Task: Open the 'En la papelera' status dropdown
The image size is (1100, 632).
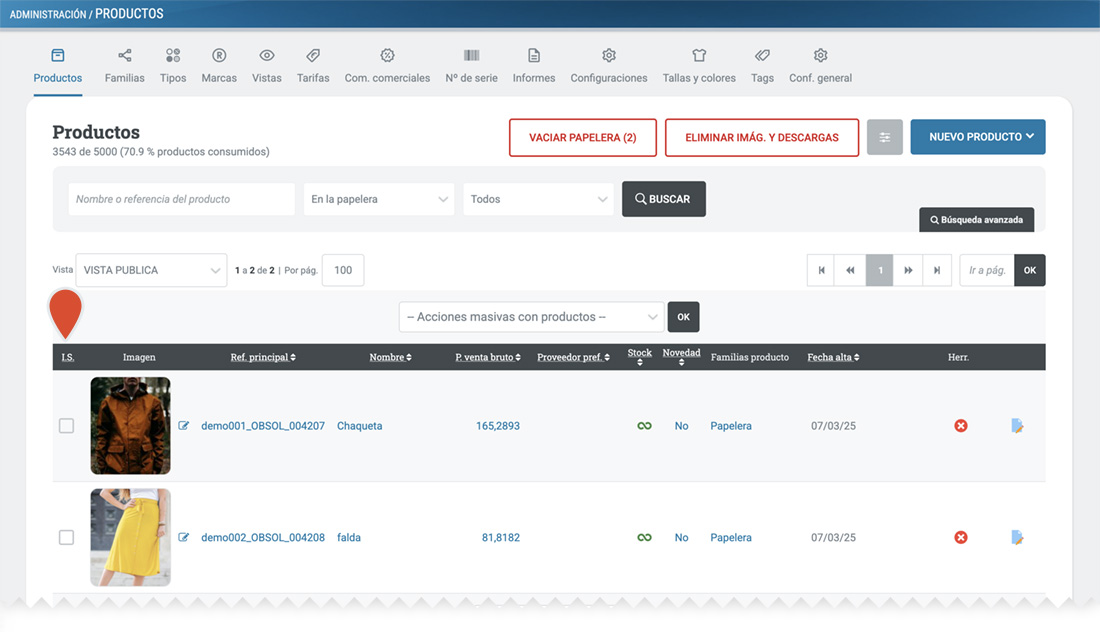Action: 379,199
